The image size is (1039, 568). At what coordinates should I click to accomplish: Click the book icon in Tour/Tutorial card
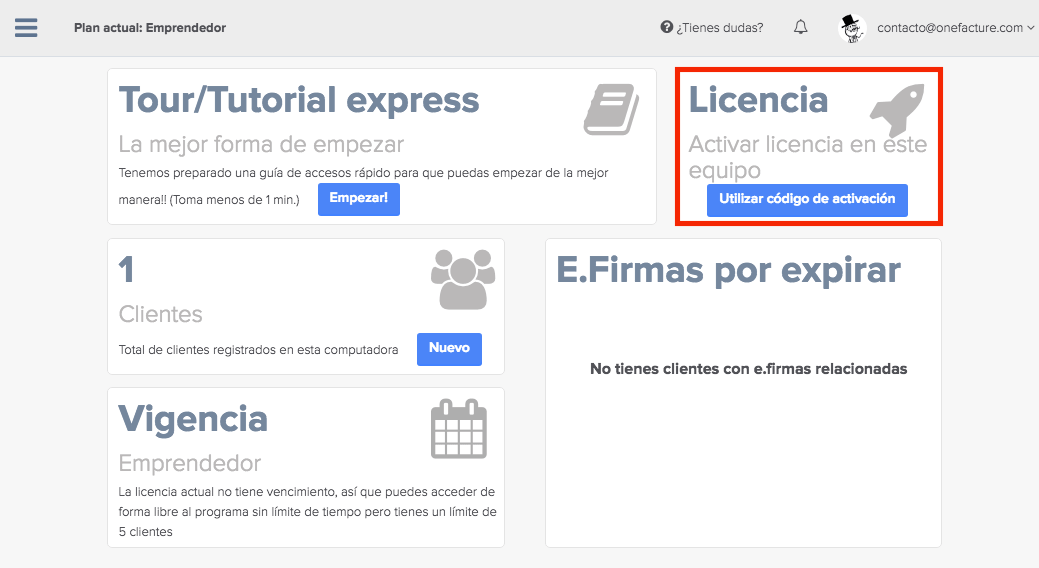point(611,109)
